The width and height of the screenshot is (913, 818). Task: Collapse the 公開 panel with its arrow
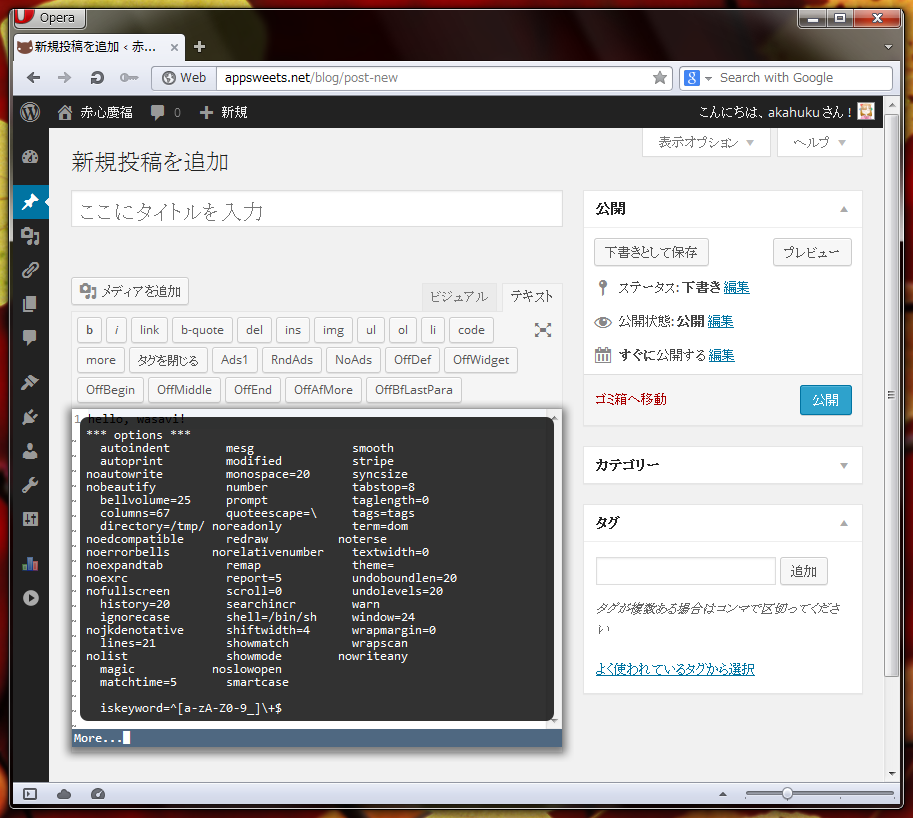pyautogui.click(x=844, y=209)
